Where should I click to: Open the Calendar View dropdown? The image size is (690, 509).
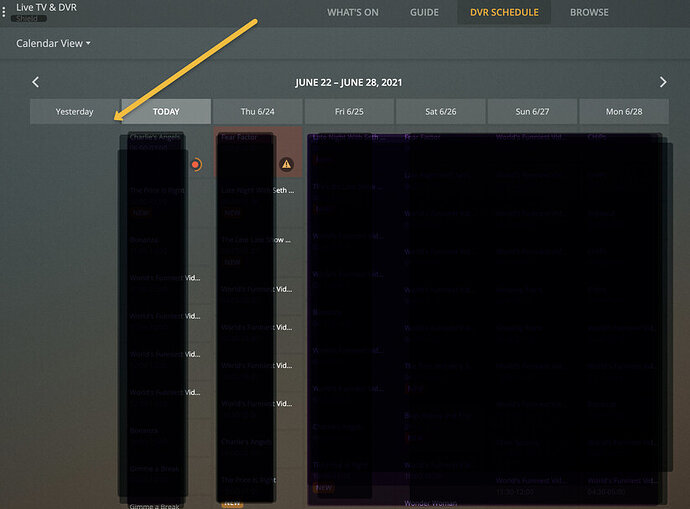click(53, 44)
